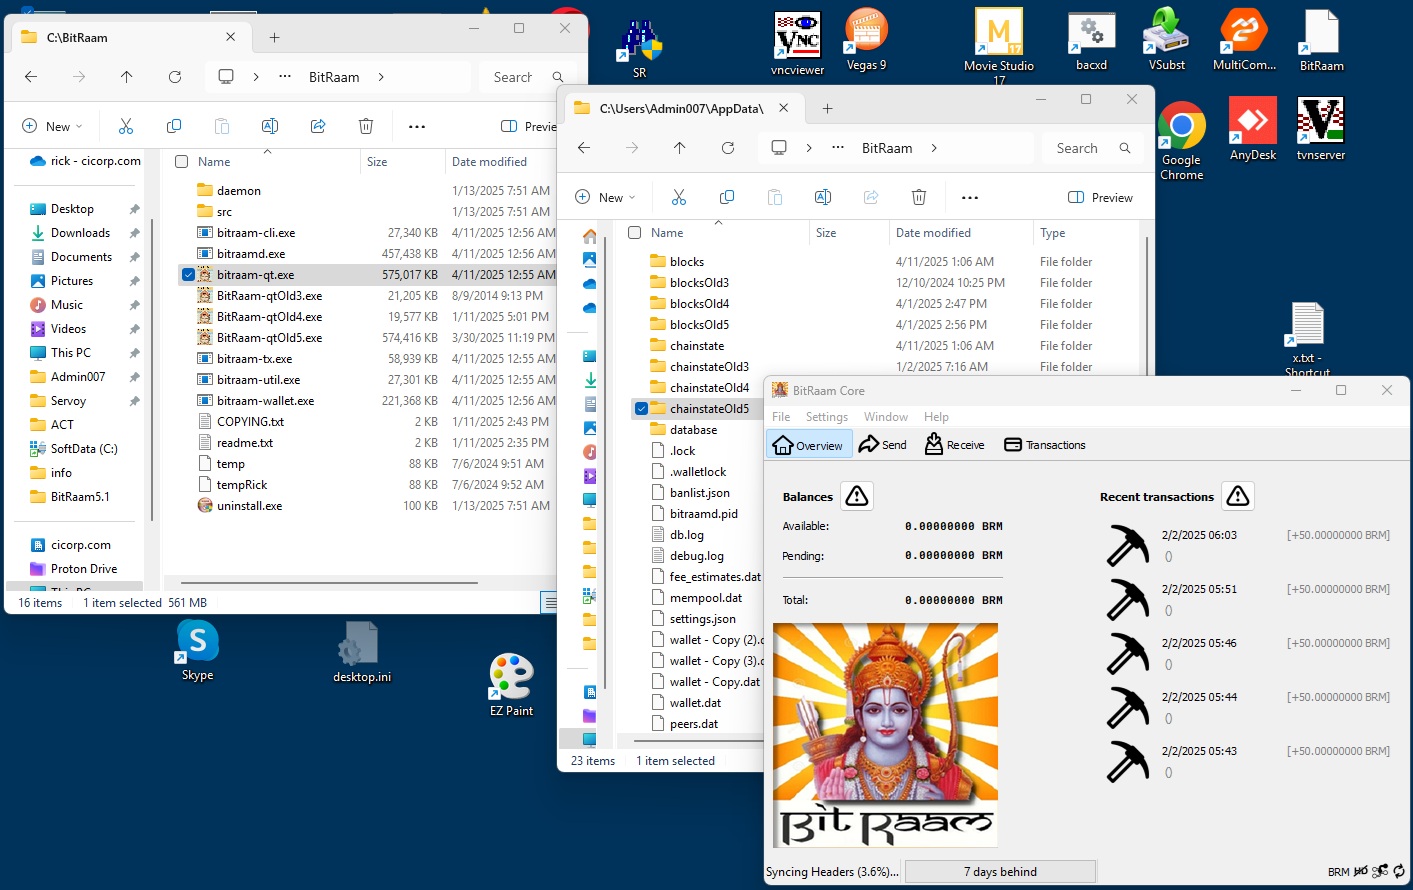Click the Cut icon in the AppData window toolbar
1413x890 pixels.
tap(679, 197)
